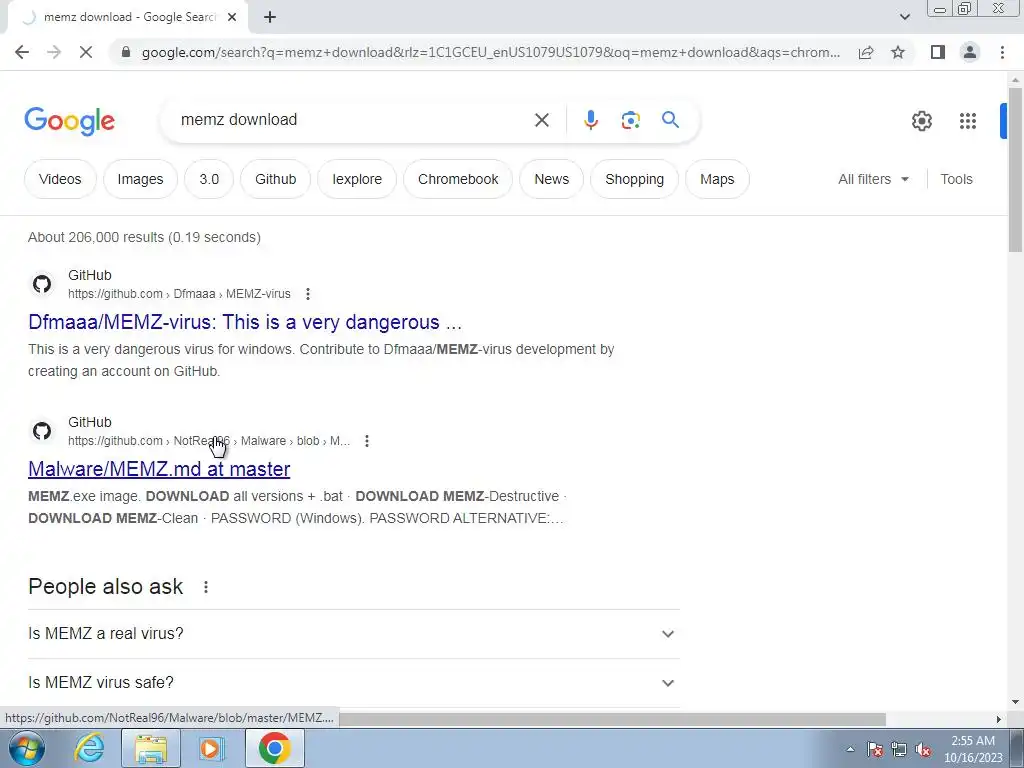Open options for the NotReal96 Malware result
Viewport: 1024px width, 768px height.
pyautogui.click(x=367, y=441)
